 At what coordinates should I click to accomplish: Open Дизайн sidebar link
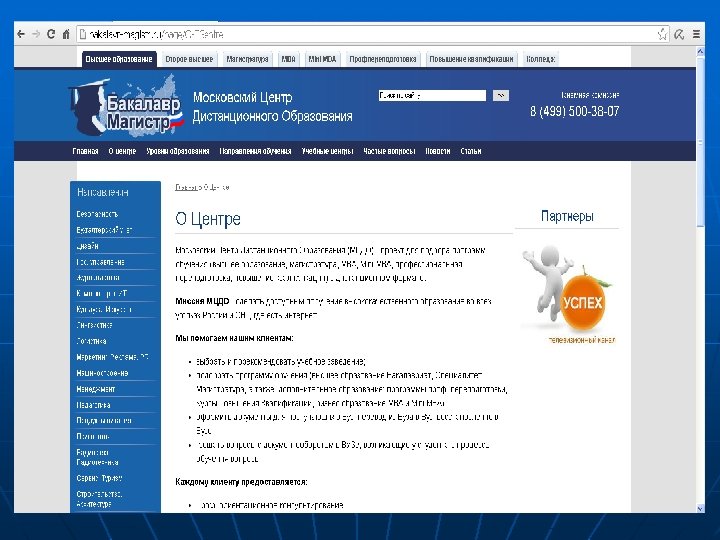pyautogui.click(x=87, y=246)
